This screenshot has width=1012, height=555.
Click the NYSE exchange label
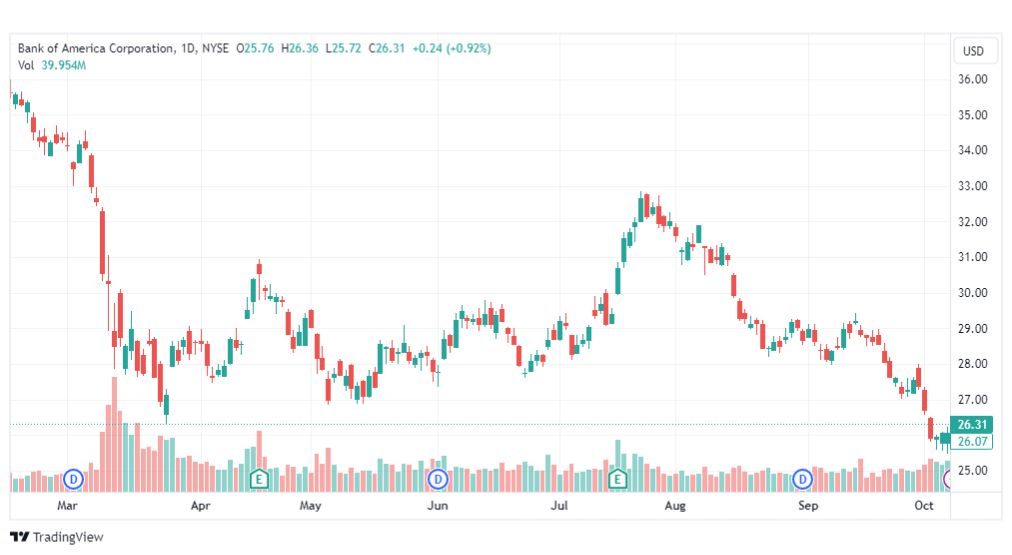(x=216, y=48)
